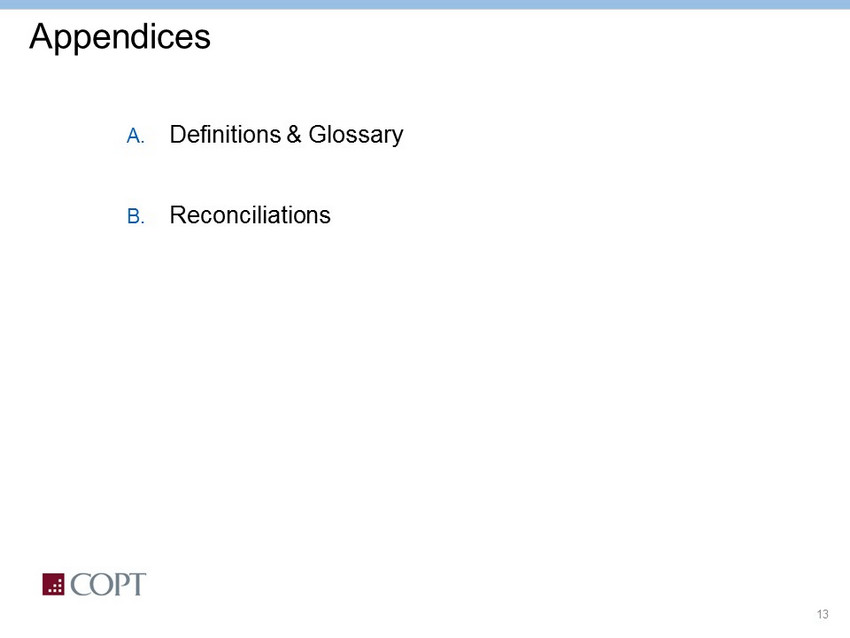The height and width of the screenshot is (638, 850).
Task: Click the slide page number 13
Action: point(823,613)
